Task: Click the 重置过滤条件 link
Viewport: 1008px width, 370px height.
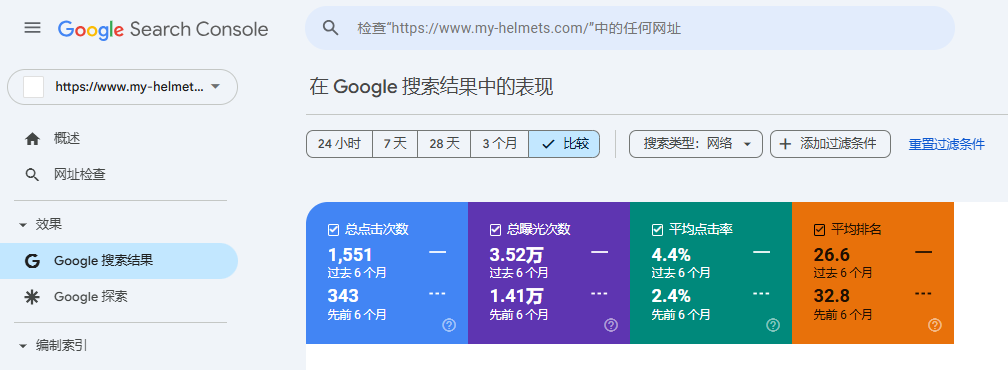Action: (x=946, y=145)
